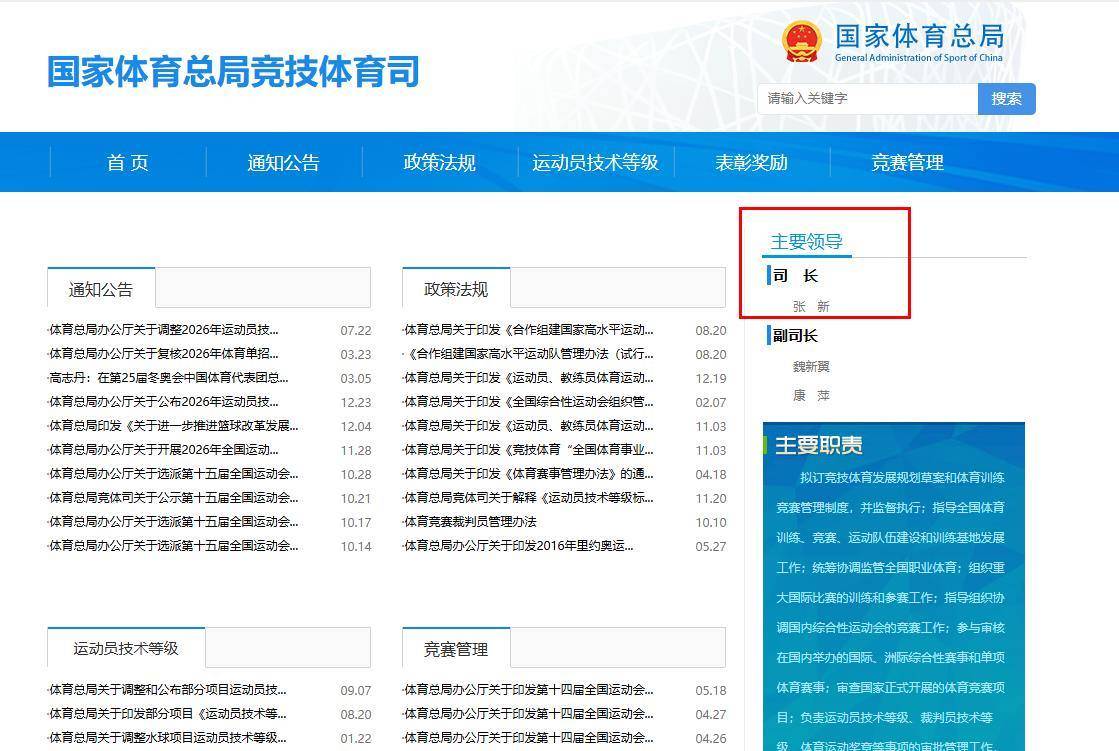The height and width of the screenshot is (751, 1119).
Task: Open notice 体育总局竞体司关于公示第十五届全国运动会...
Action: point(173,498)
